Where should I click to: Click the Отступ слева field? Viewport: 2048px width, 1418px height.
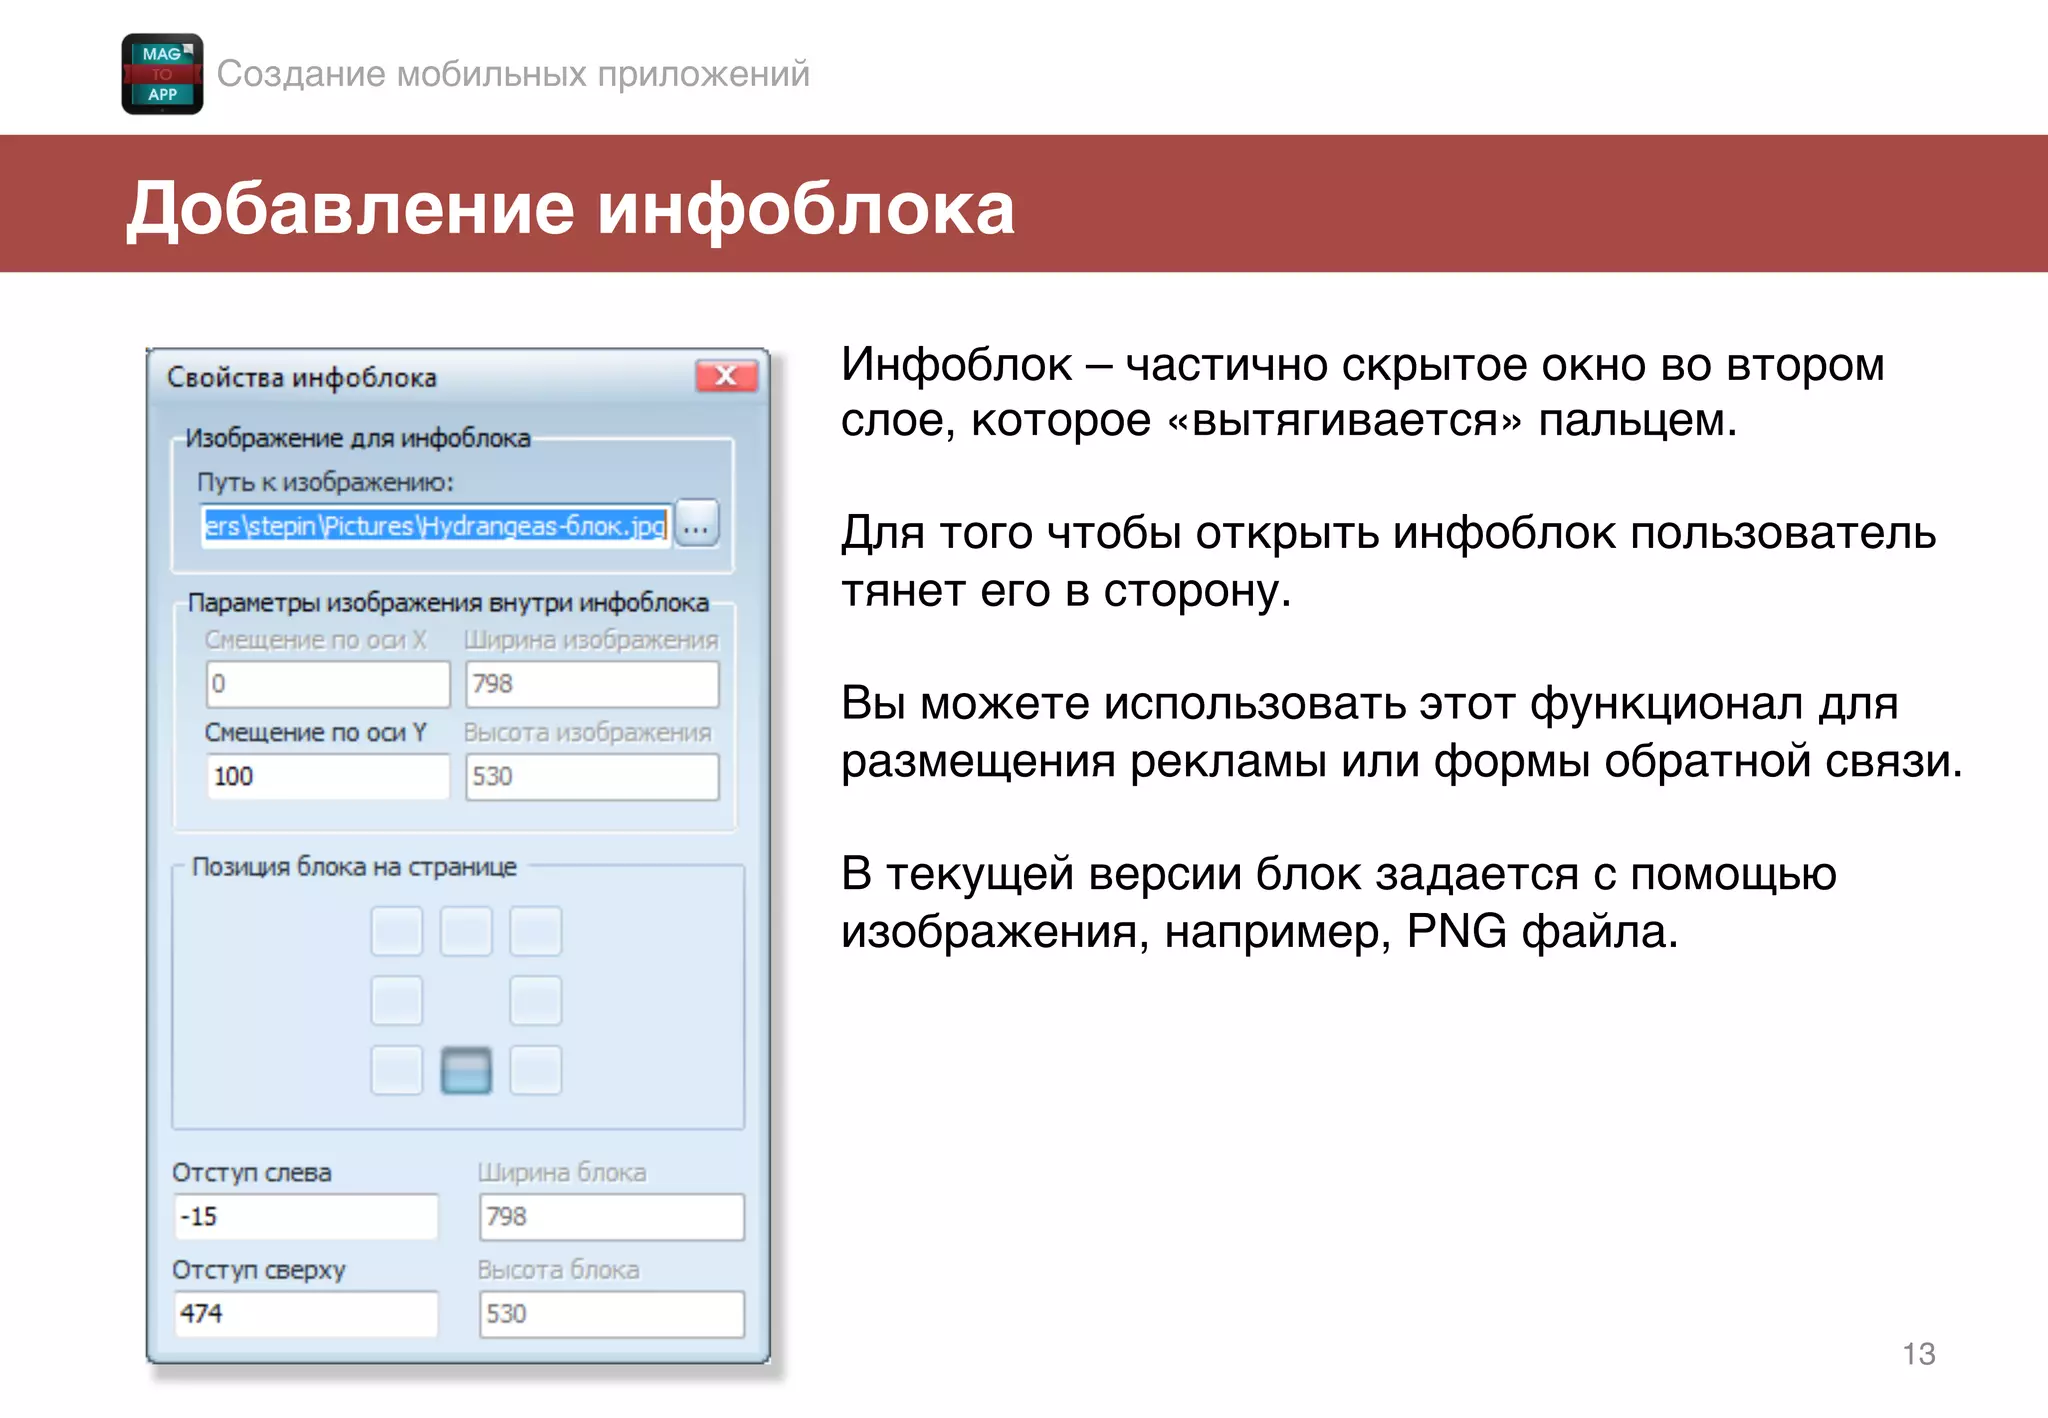click(x=306, y=1217)
